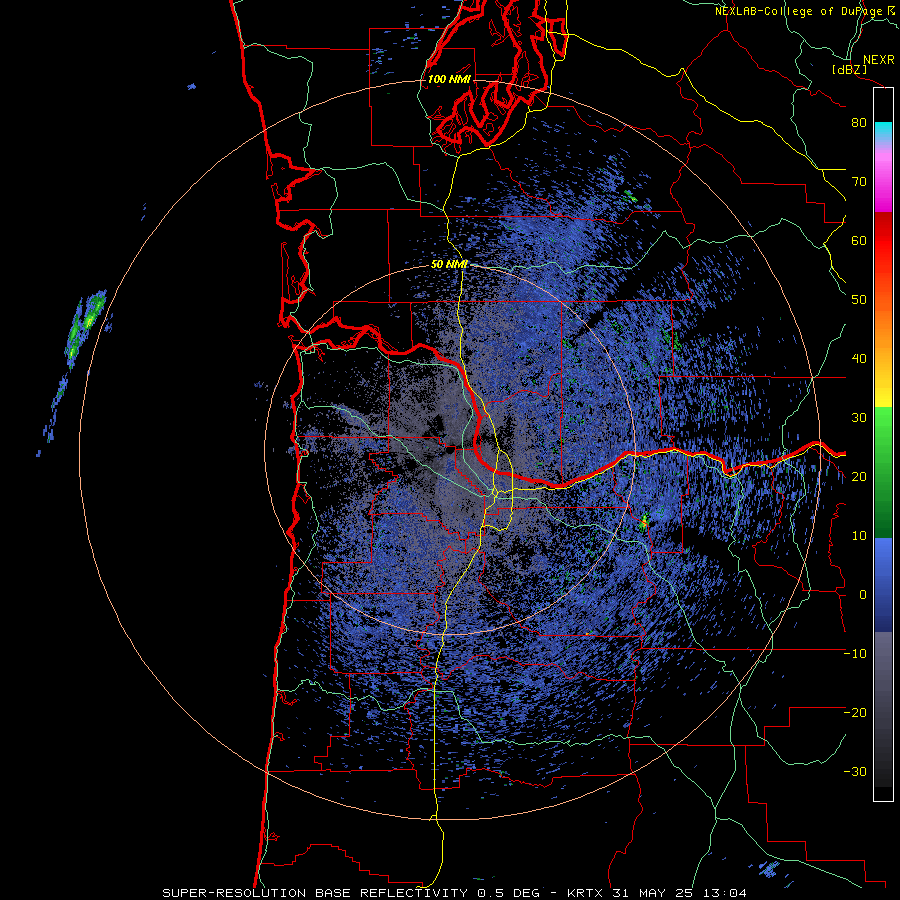Click the 70 value on the dBZ scale
The width and height of the screenshot is (900, 900).
pyautogui.click(x=859, y=182)
